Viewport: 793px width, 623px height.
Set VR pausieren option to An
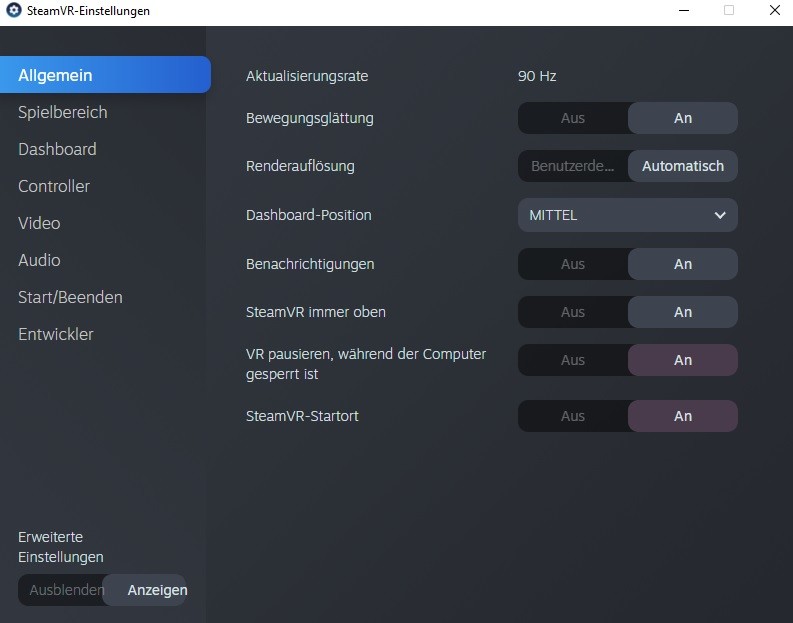(x=683, y=360)
